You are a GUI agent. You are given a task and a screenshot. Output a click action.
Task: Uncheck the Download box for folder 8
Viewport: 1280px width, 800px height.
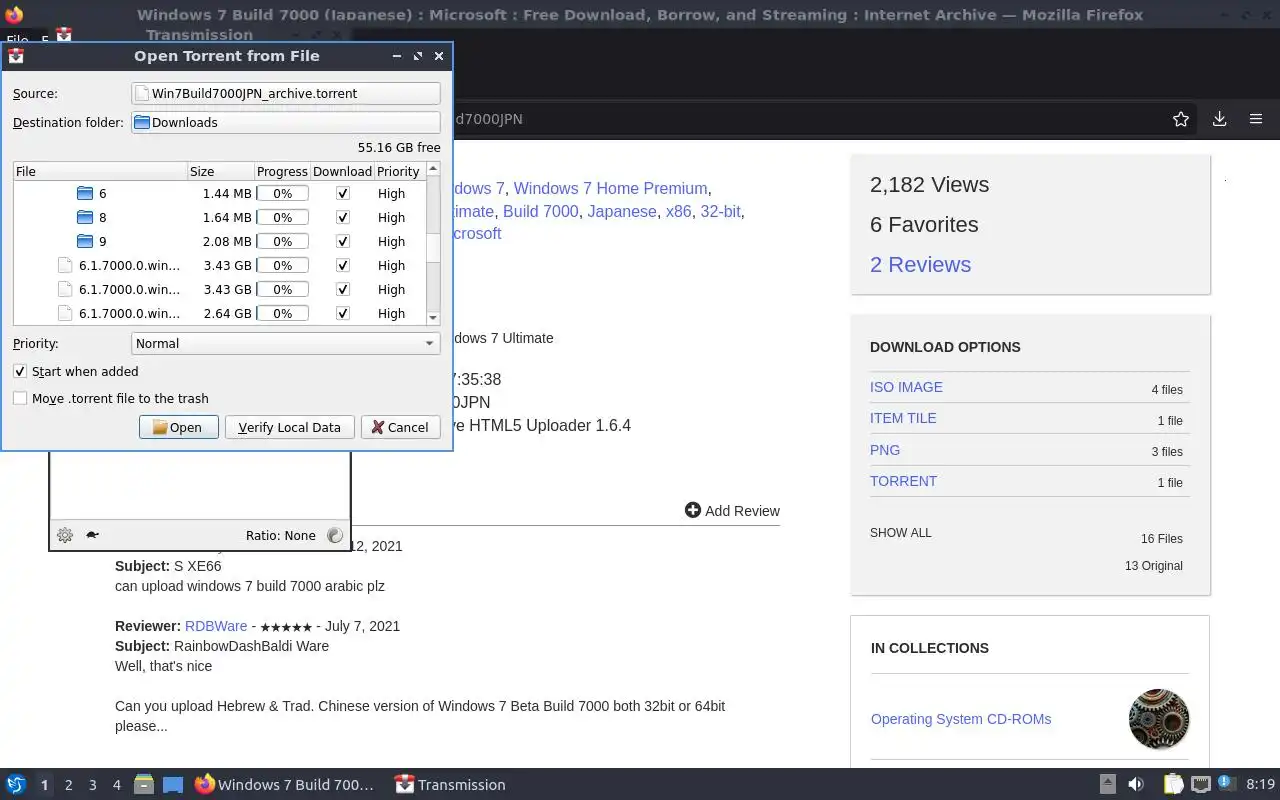(x=343, y=217)
